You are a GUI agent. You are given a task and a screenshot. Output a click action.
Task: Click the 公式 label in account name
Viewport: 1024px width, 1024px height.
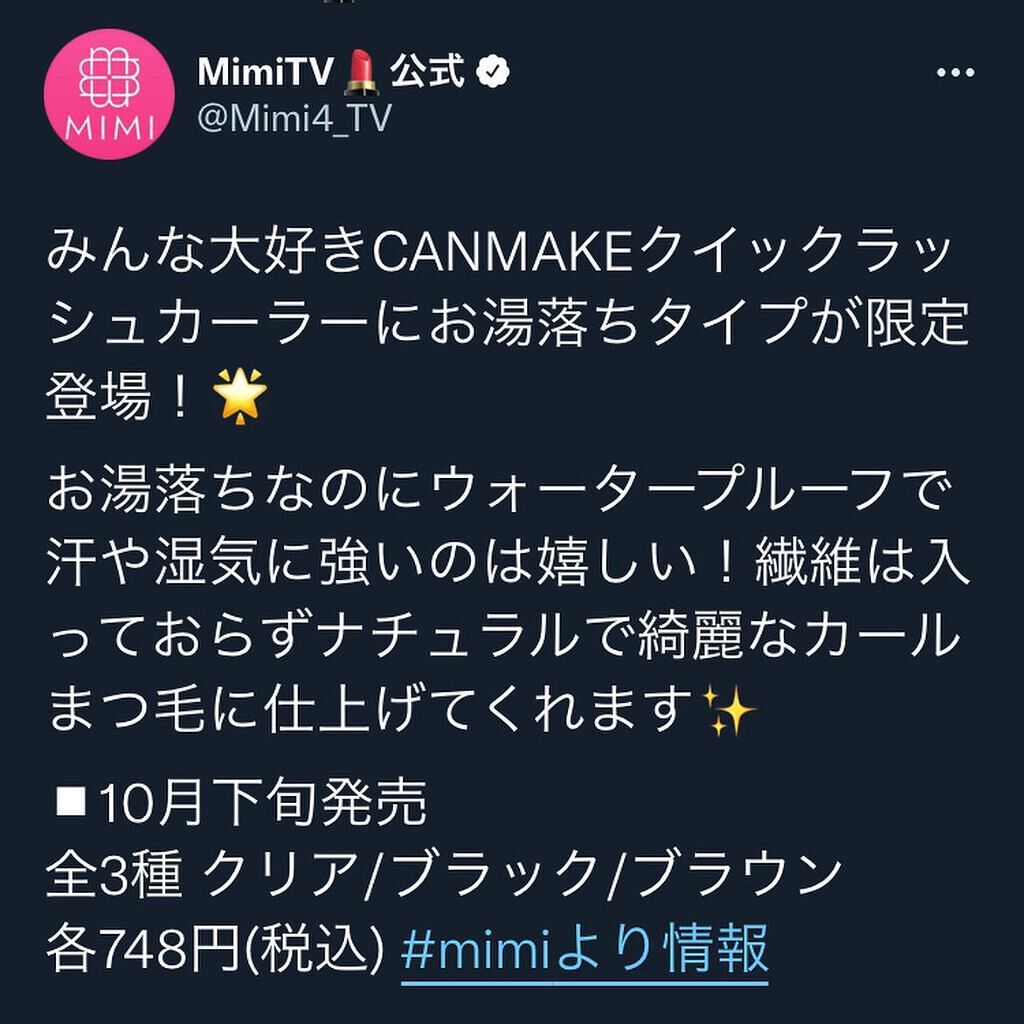428,71
